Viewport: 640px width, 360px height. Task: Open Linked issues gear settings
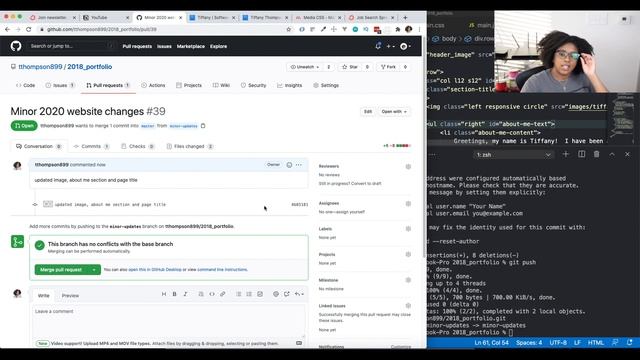point(408,306)
